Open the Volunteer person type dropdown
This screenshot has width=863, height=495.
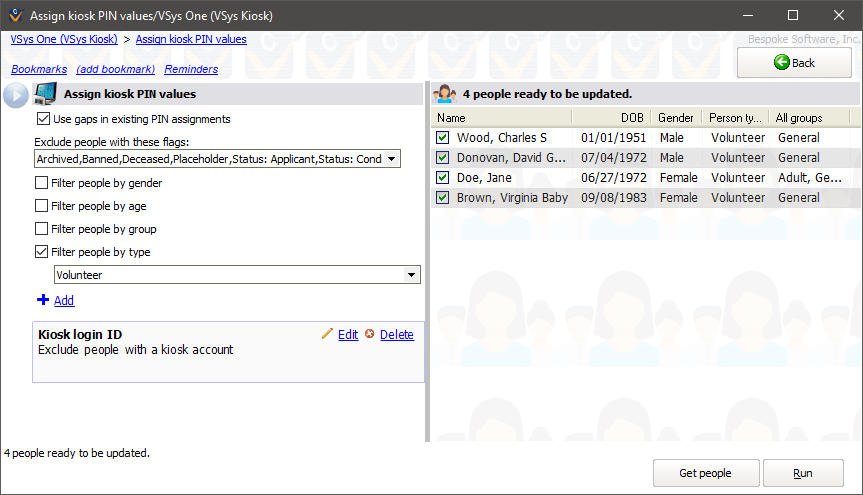click(411, 275)
